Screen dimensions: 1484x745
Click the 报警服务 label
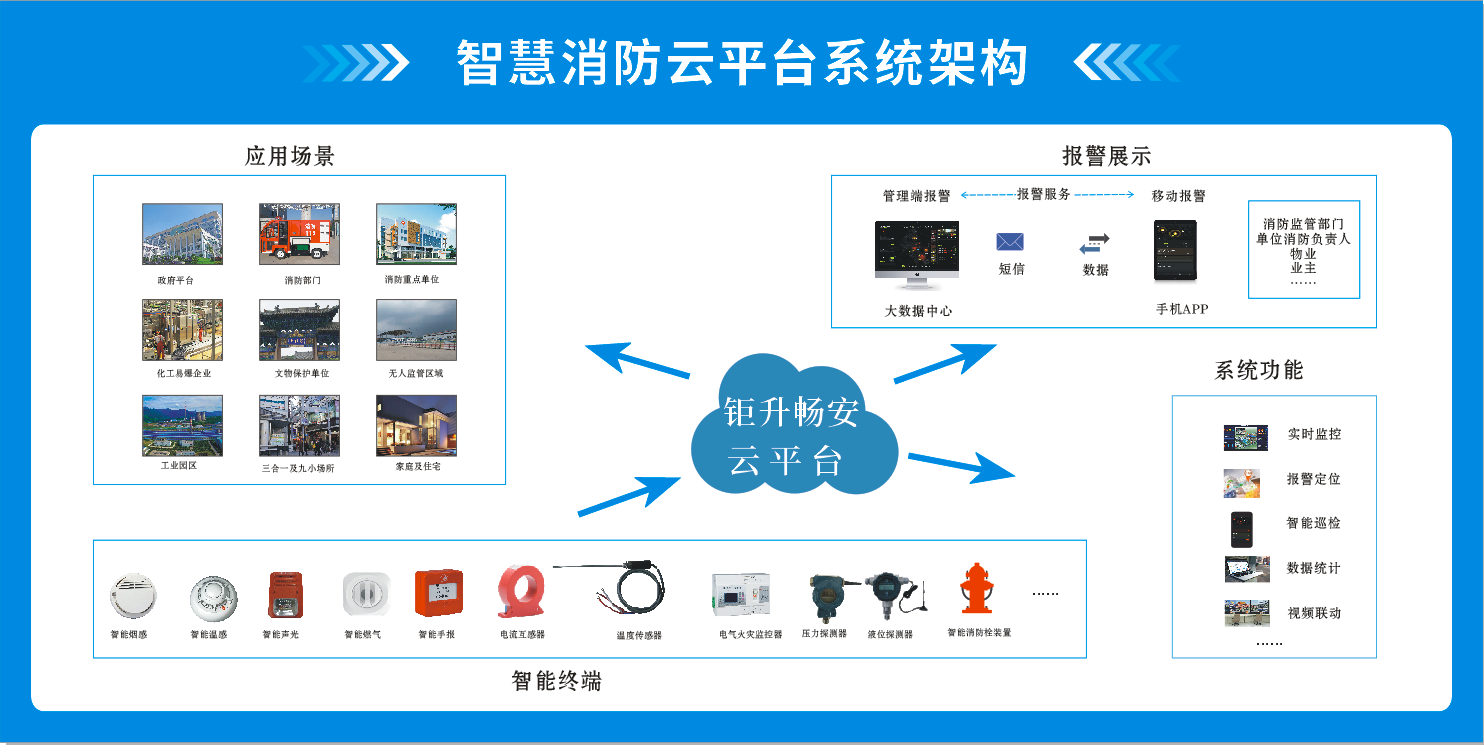pyautogui.click(x=1044, y=194)
